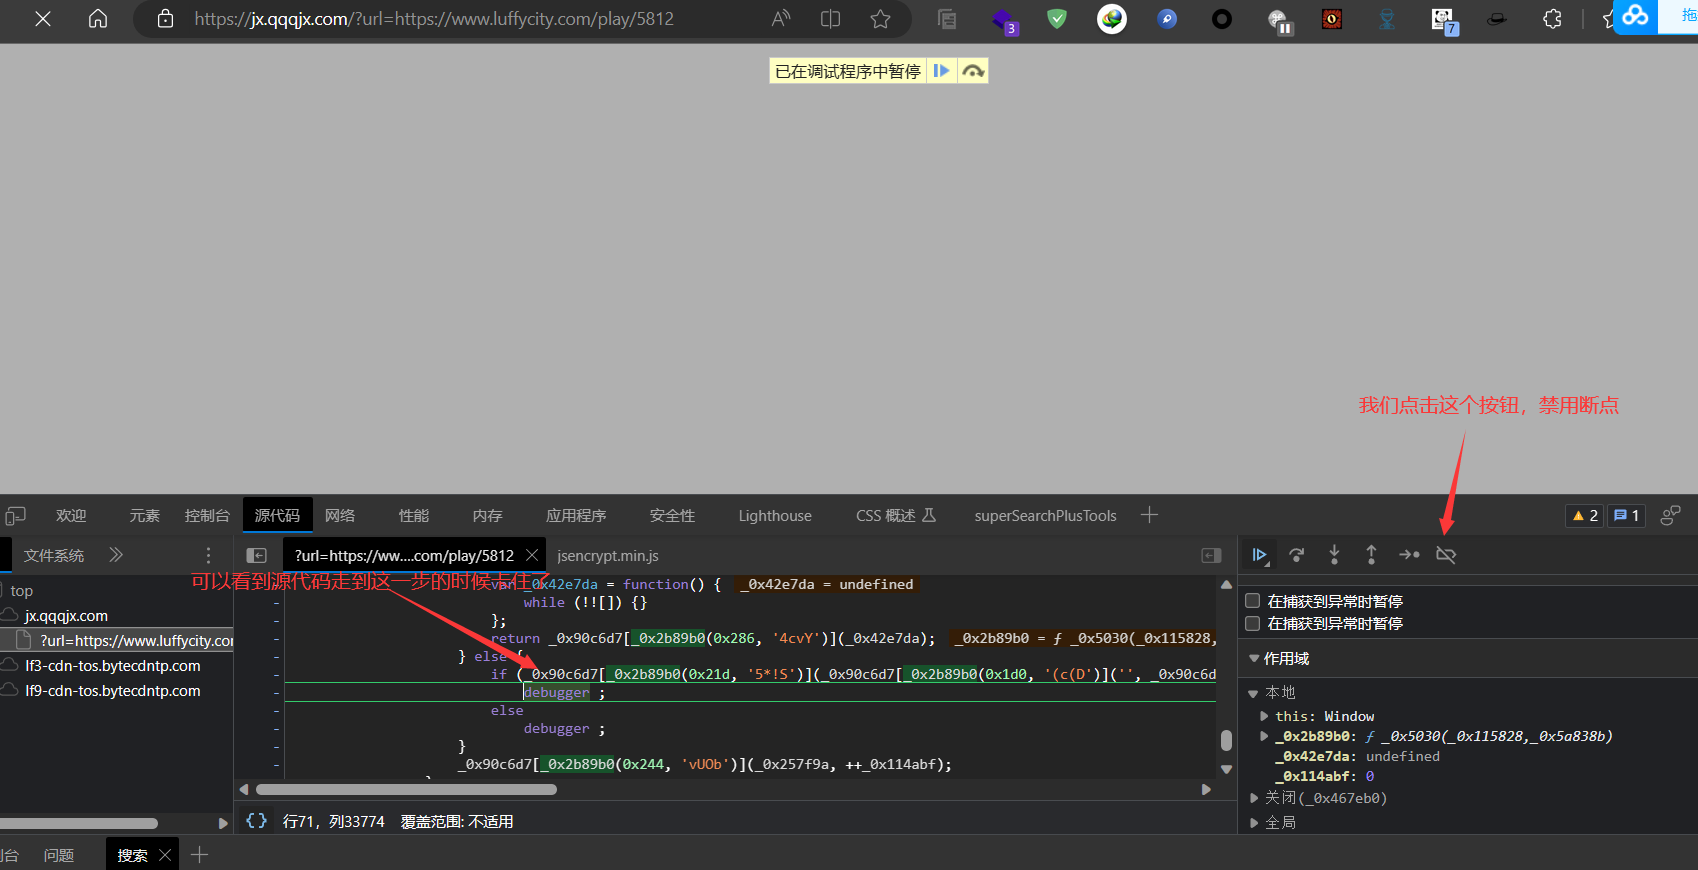Open the red square extension icon
Viewport: 1698px width, 870px height.
click(x=1332, y=19)
